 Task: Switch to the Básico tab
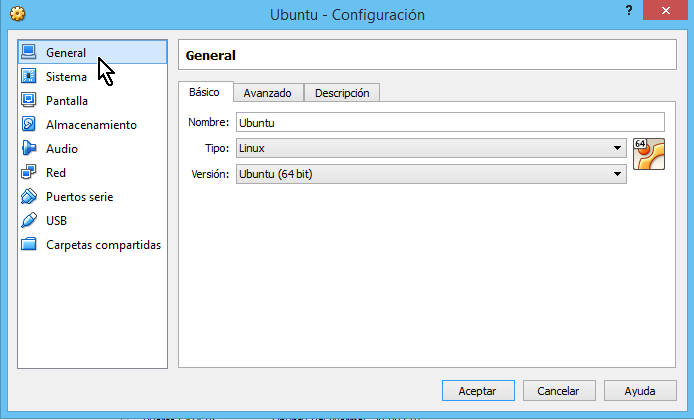click(x=205, y=92)
